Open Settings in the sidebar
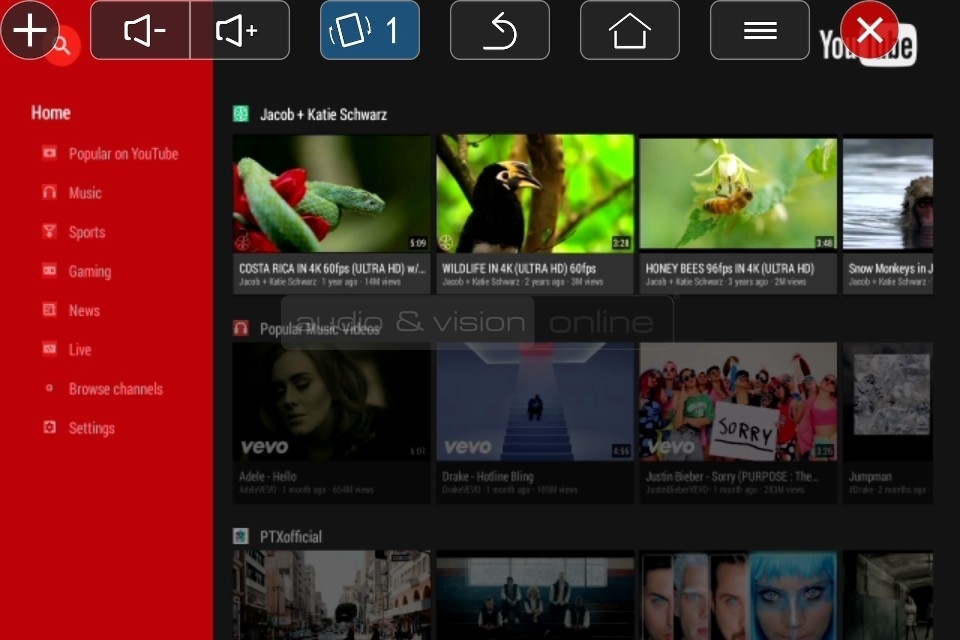This screenshot has height=640, width=960. click(x=91, y=428)
